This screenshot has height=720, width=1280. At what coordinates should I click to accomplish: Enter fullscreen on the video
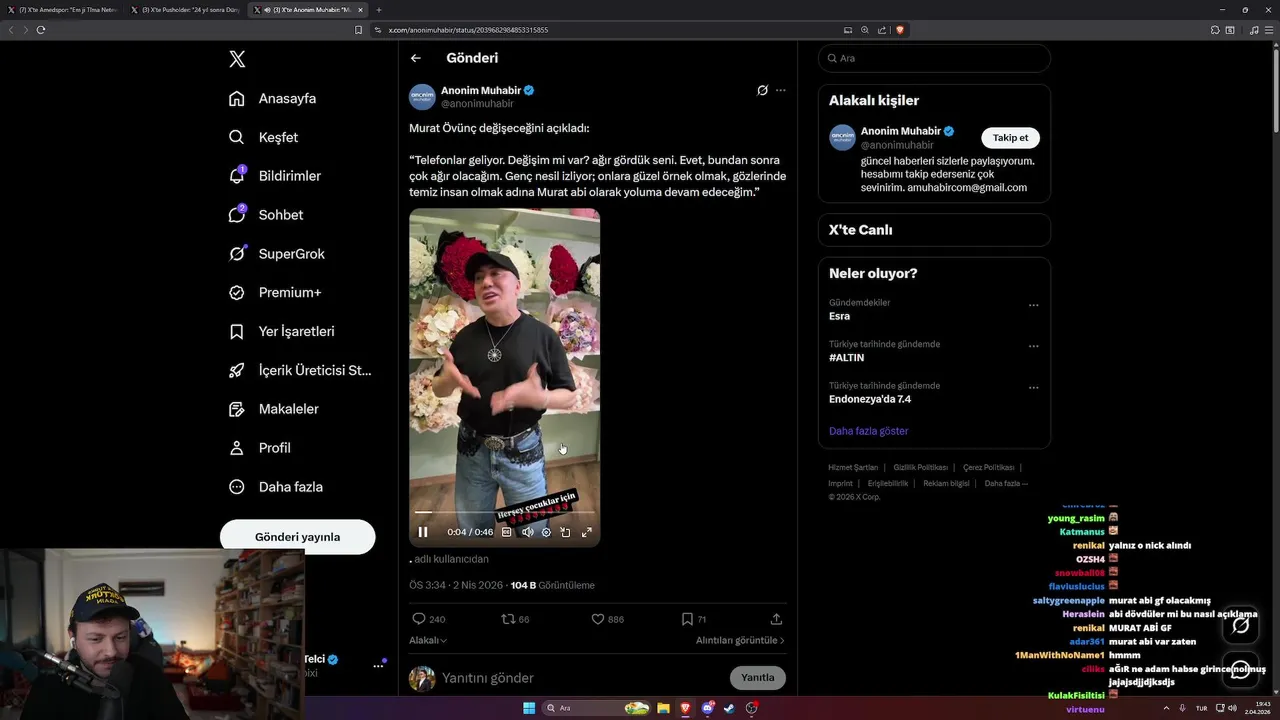(587, 532)
